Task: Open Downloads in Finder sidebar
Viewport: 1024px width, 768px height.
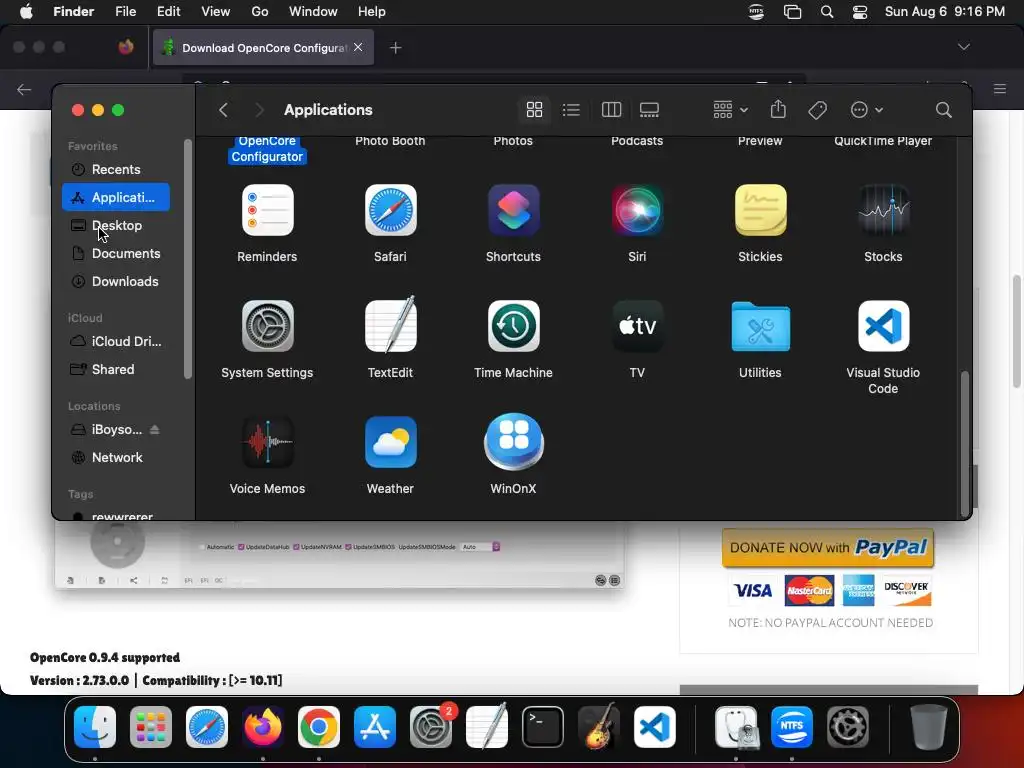Action: coord(116,281)
